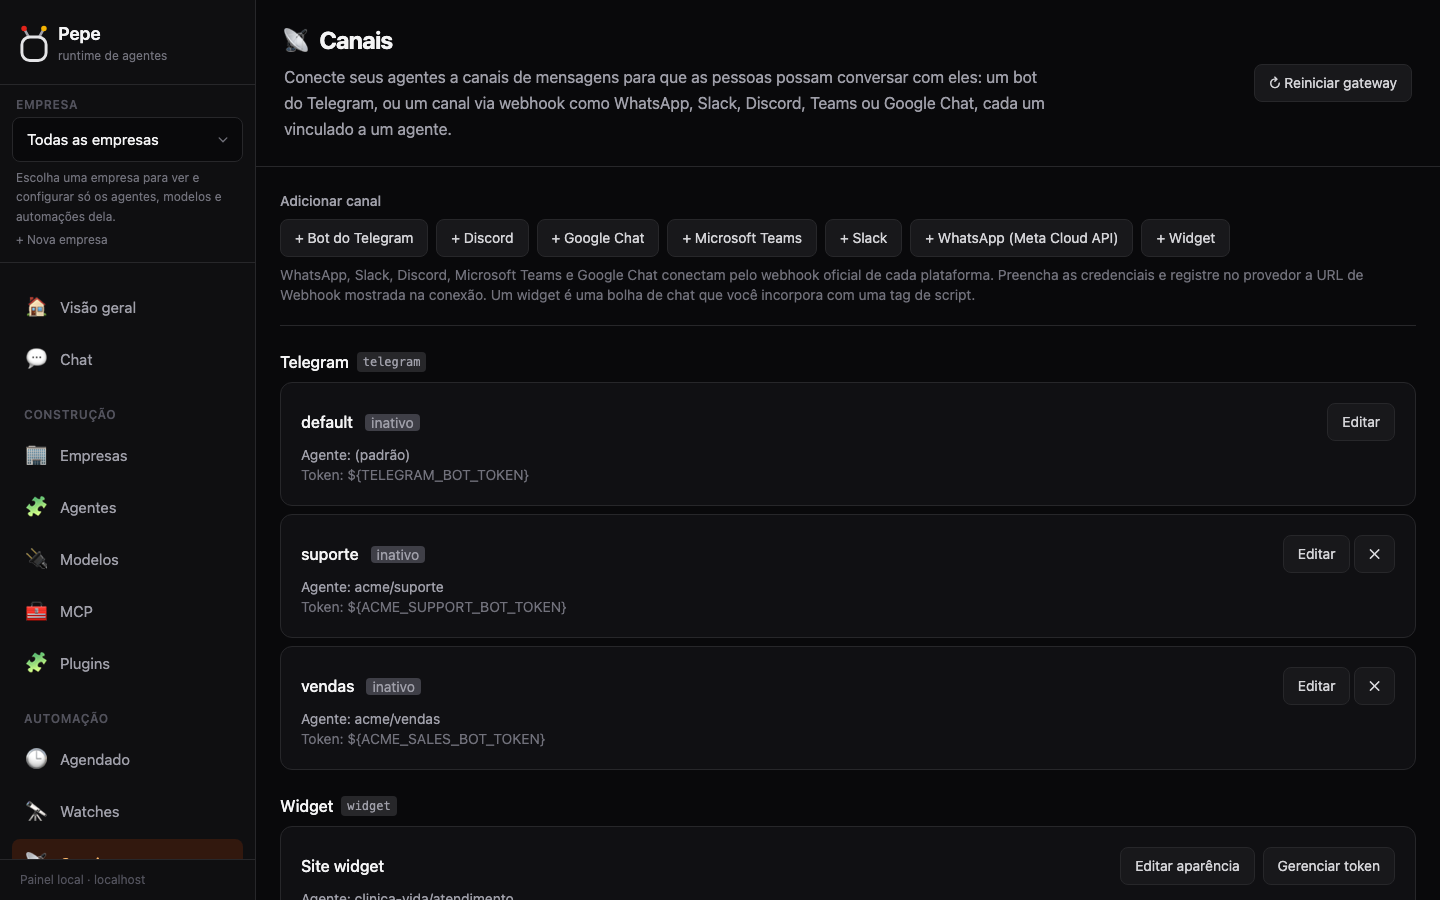Screen dimensions: 1440x900
Task: Go to Modelos section
Action: (127, 559)
